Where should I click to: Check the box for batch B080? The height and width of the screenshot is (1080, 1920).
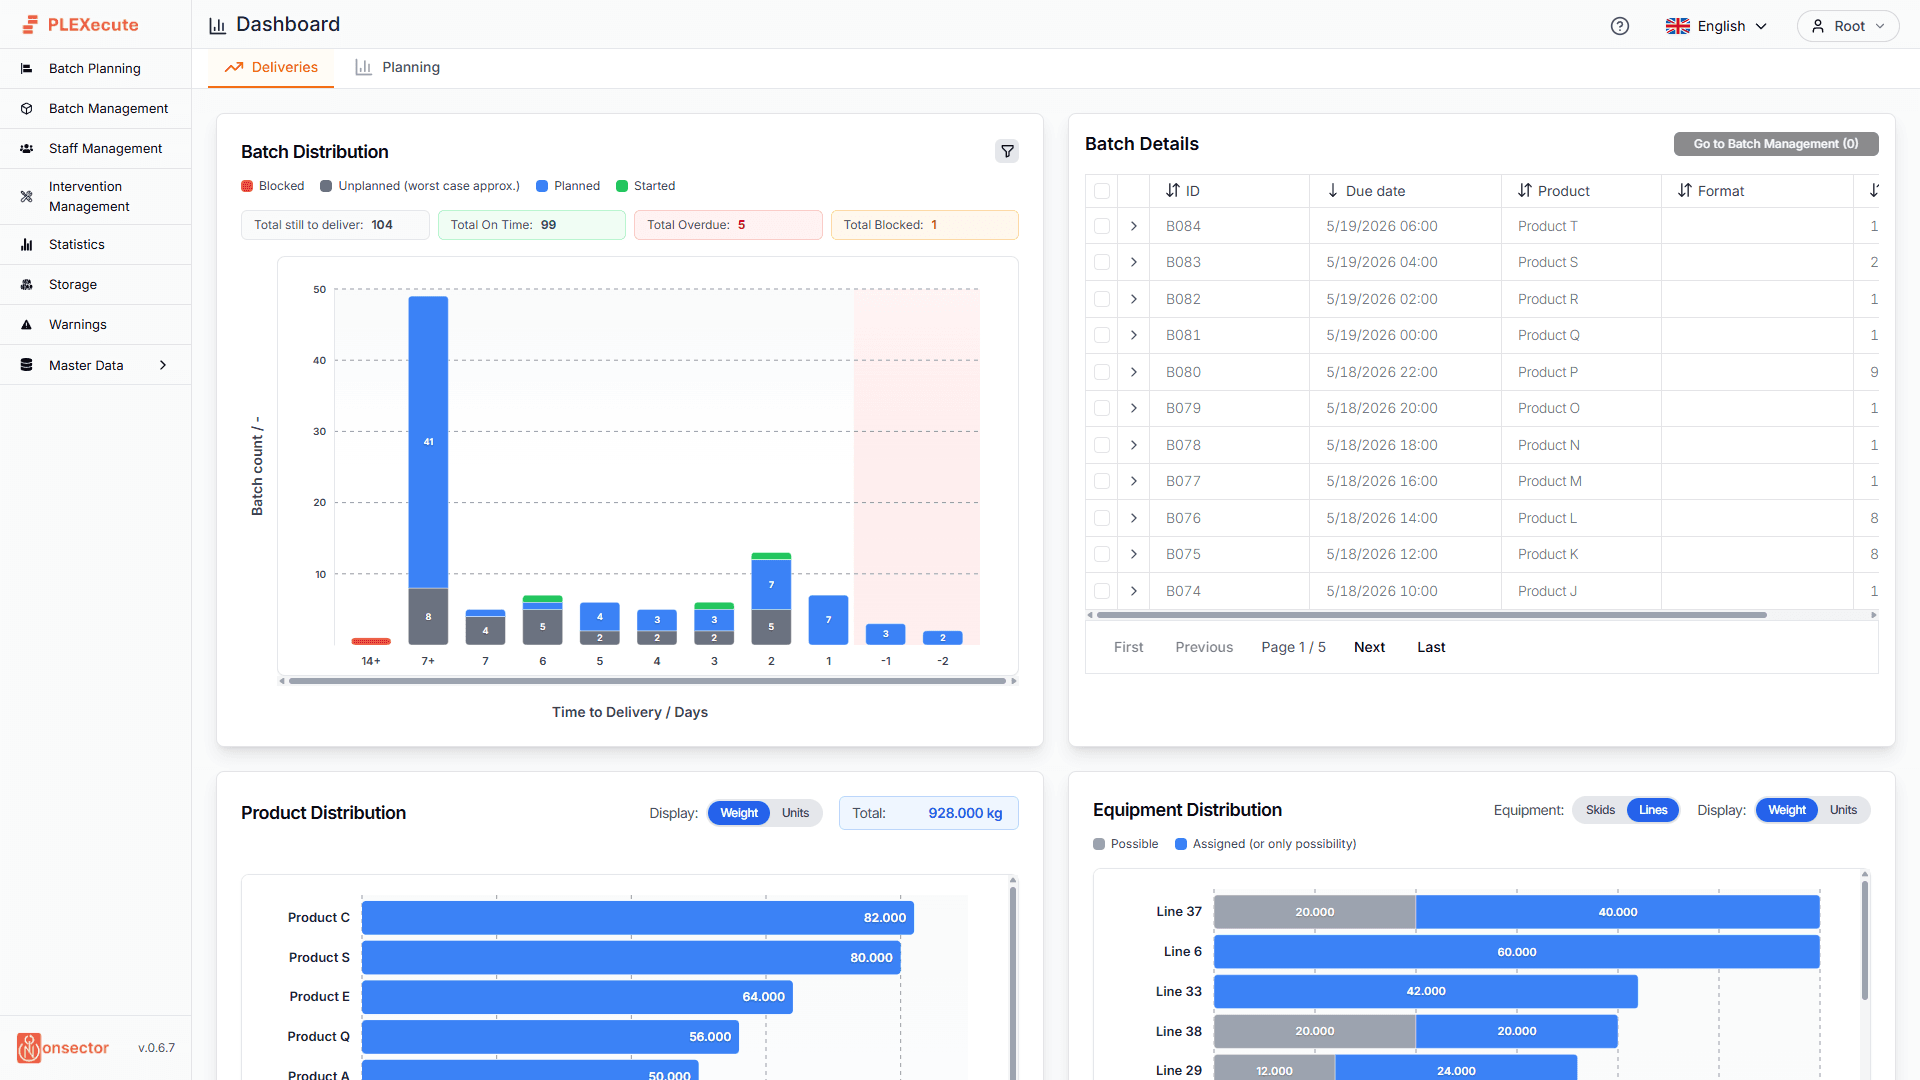1102,372
